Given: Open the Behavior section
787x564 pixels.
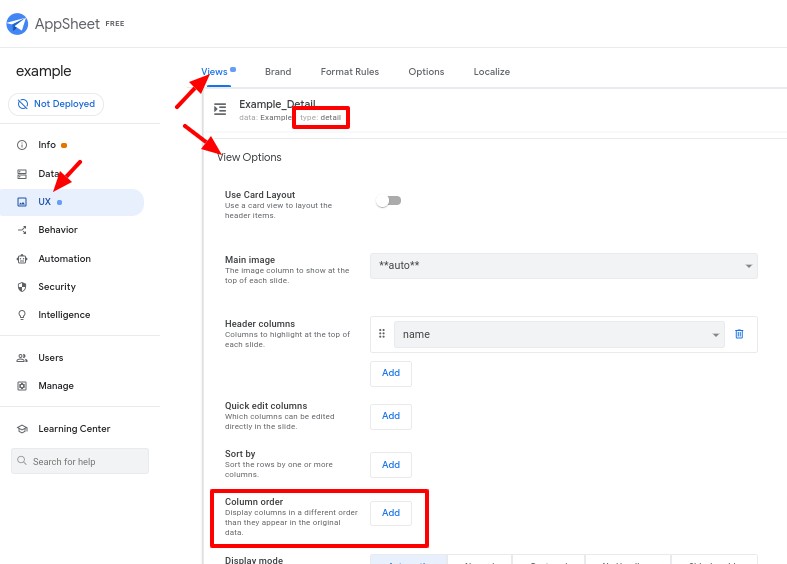Looking at the screenshot, I should (58, 230).
